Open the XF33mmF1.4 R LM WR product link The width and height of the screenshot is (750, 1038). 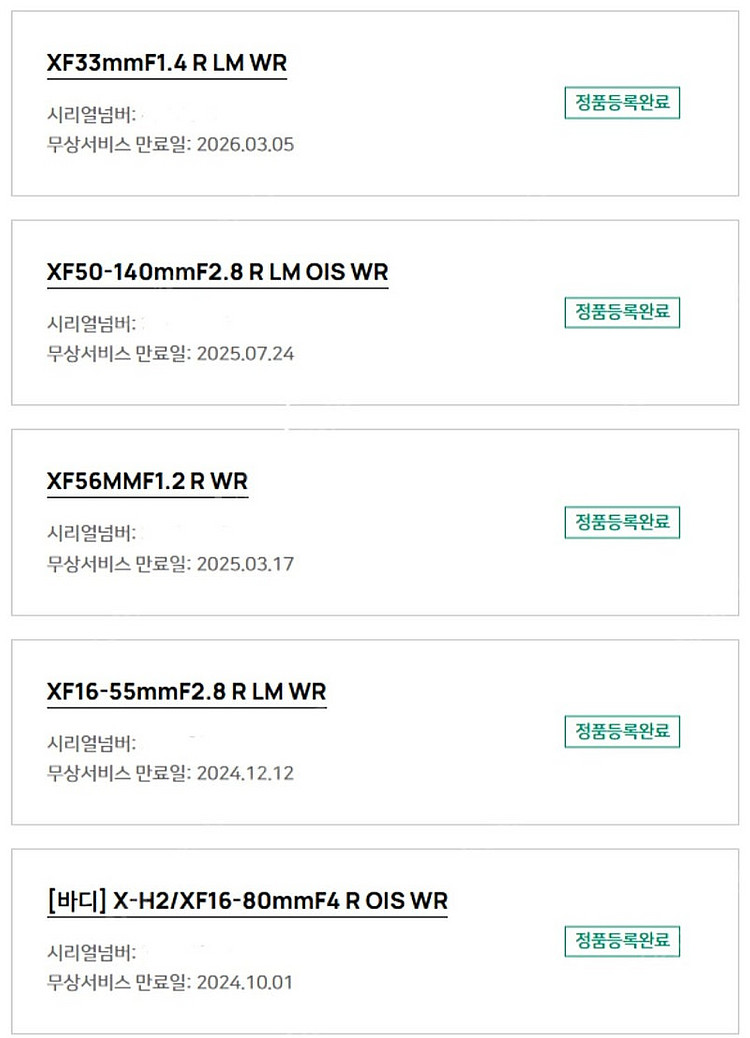coord(167,63)
